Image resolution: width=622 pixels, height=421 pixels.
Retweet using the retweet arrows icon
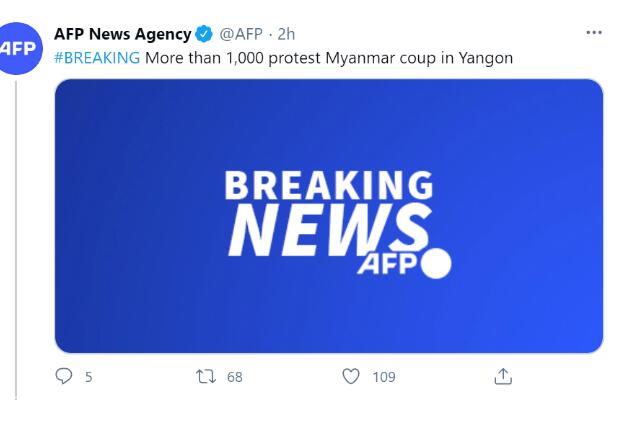tap(206, 376)
